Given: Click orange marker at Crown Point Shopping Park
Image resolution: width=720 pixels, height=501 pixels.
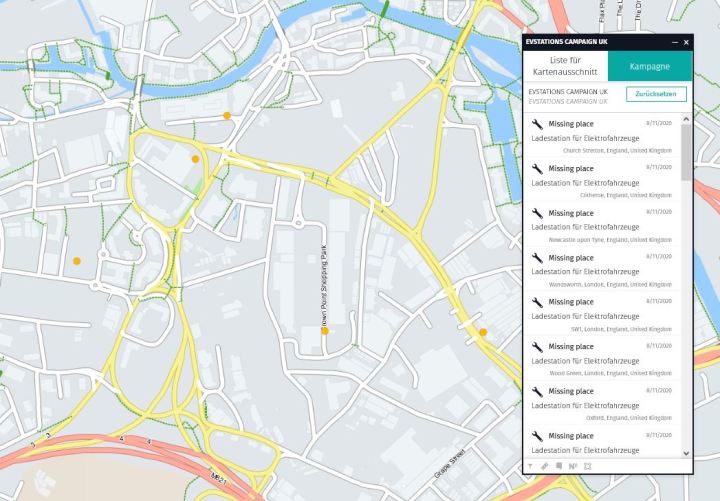Looking at the screenshot, I should 325,331.
